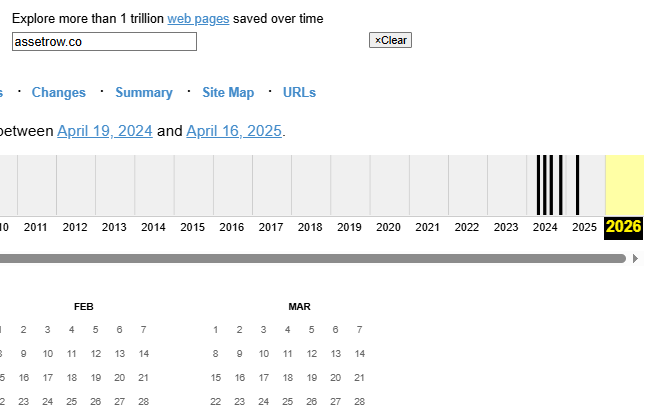Select year 2024 in the timeline
Viewport: 648px width, 414px height.
pos(545,227)
